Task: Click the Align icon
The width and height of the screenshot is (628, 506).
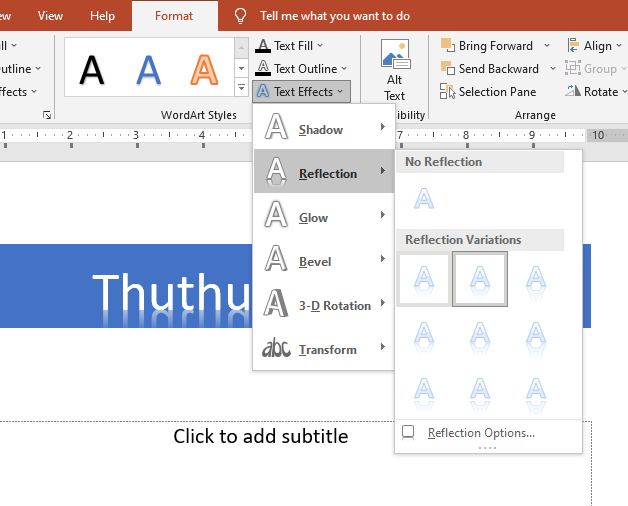Action: (573, 45)
